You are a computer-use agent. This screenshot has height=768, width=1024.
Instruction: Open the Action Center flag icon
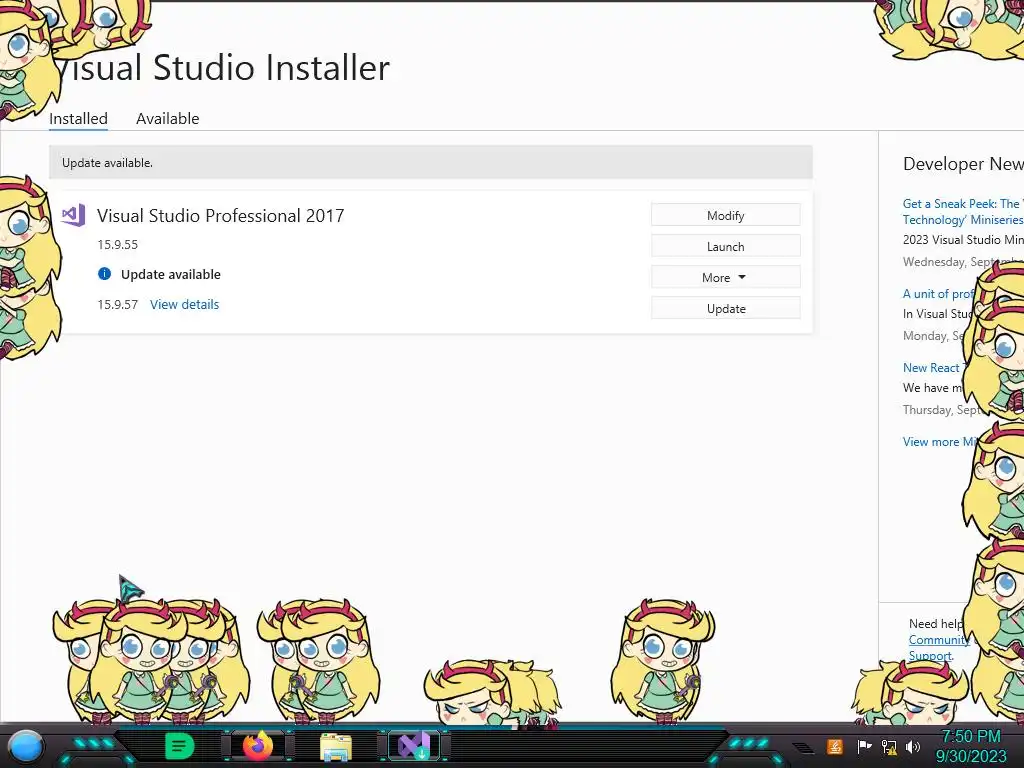click(863, 746)
